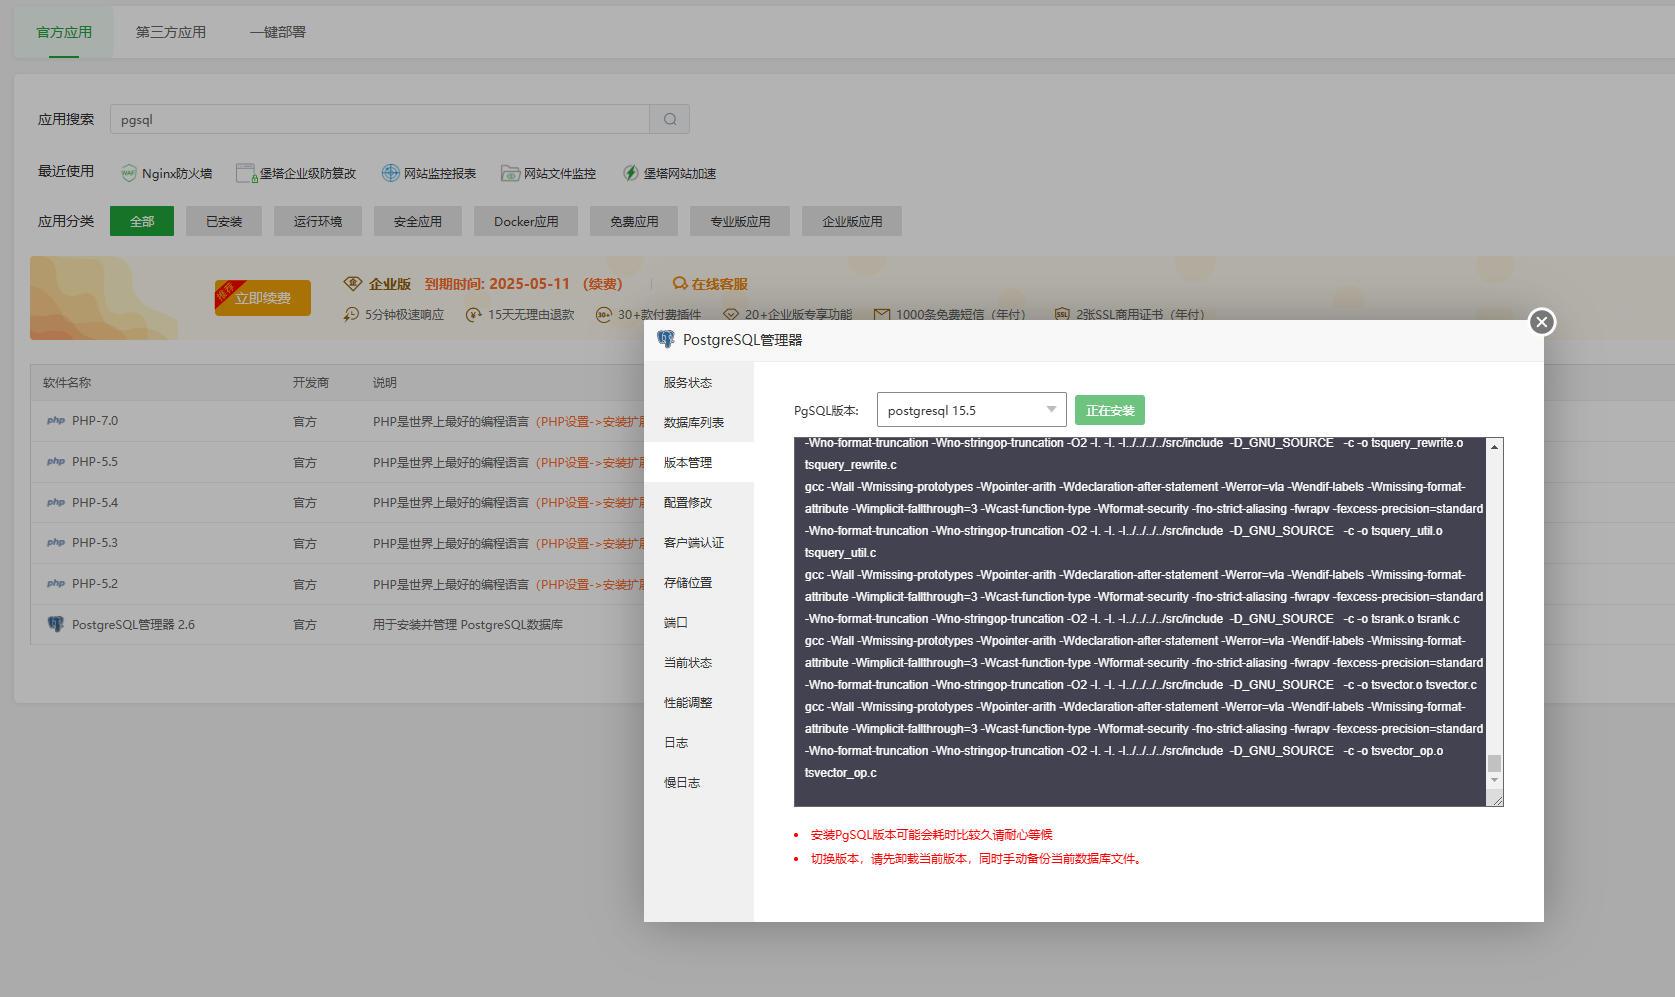Click PostgreSQL管理器 2.6 row elephant icon
1675x997 pixels.
(56, 624)
